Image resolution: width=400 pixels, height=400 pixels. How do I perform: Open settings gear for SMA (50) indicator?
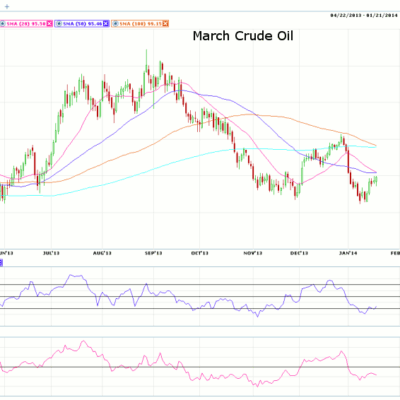59,23
